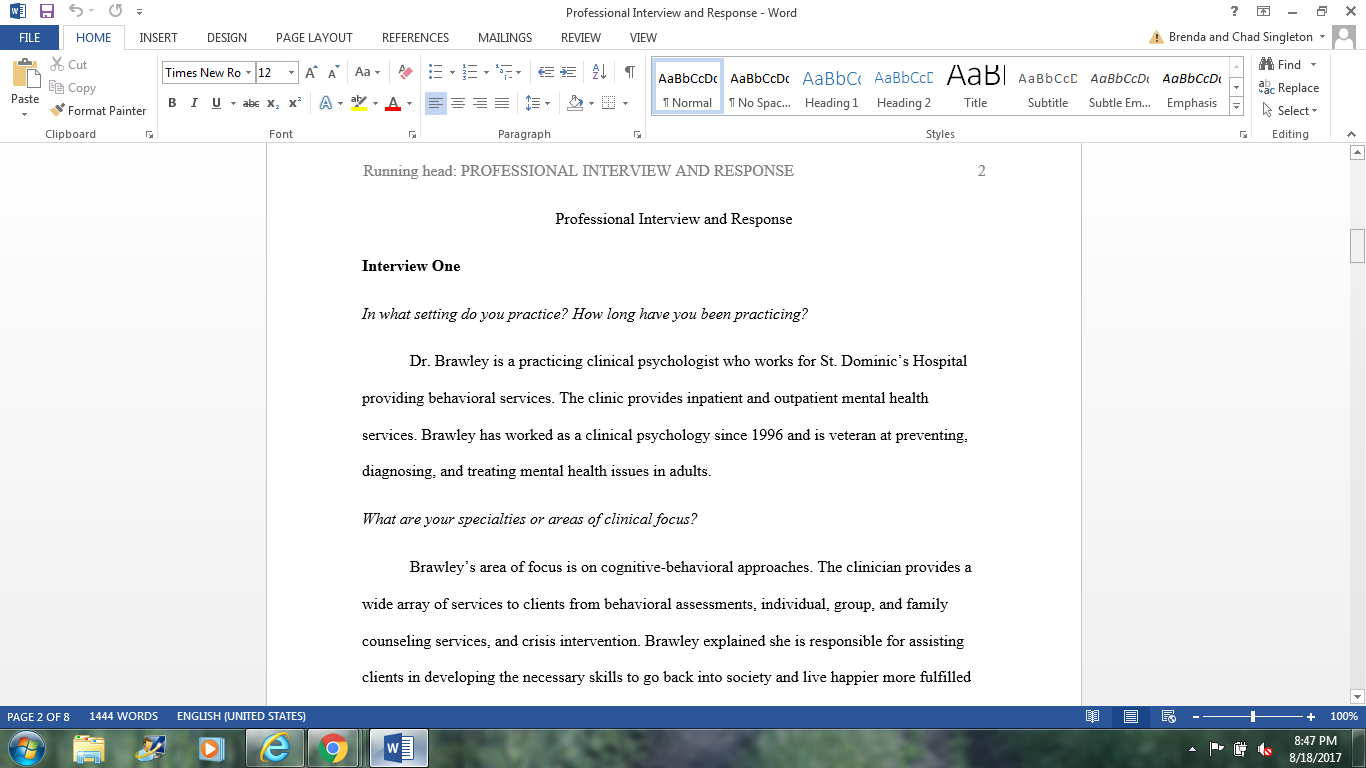The image size is (1366, 768).
Task: Open the Font Size dropdown
Action: coord(290,72)
